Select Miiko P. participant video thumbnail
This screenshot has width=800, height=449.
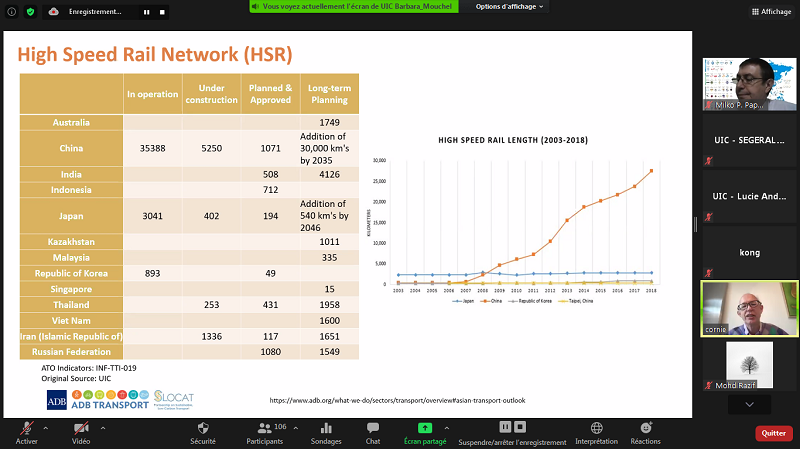[x=749, y=86]
